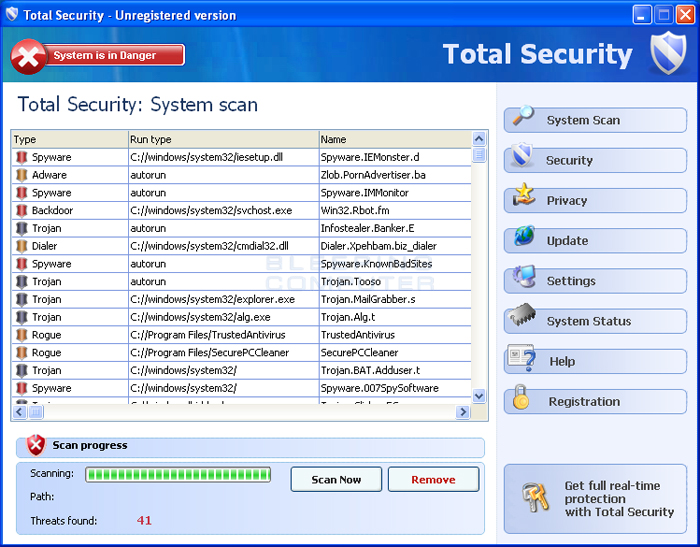Click the keys icon in protection banner

point(535,497)
